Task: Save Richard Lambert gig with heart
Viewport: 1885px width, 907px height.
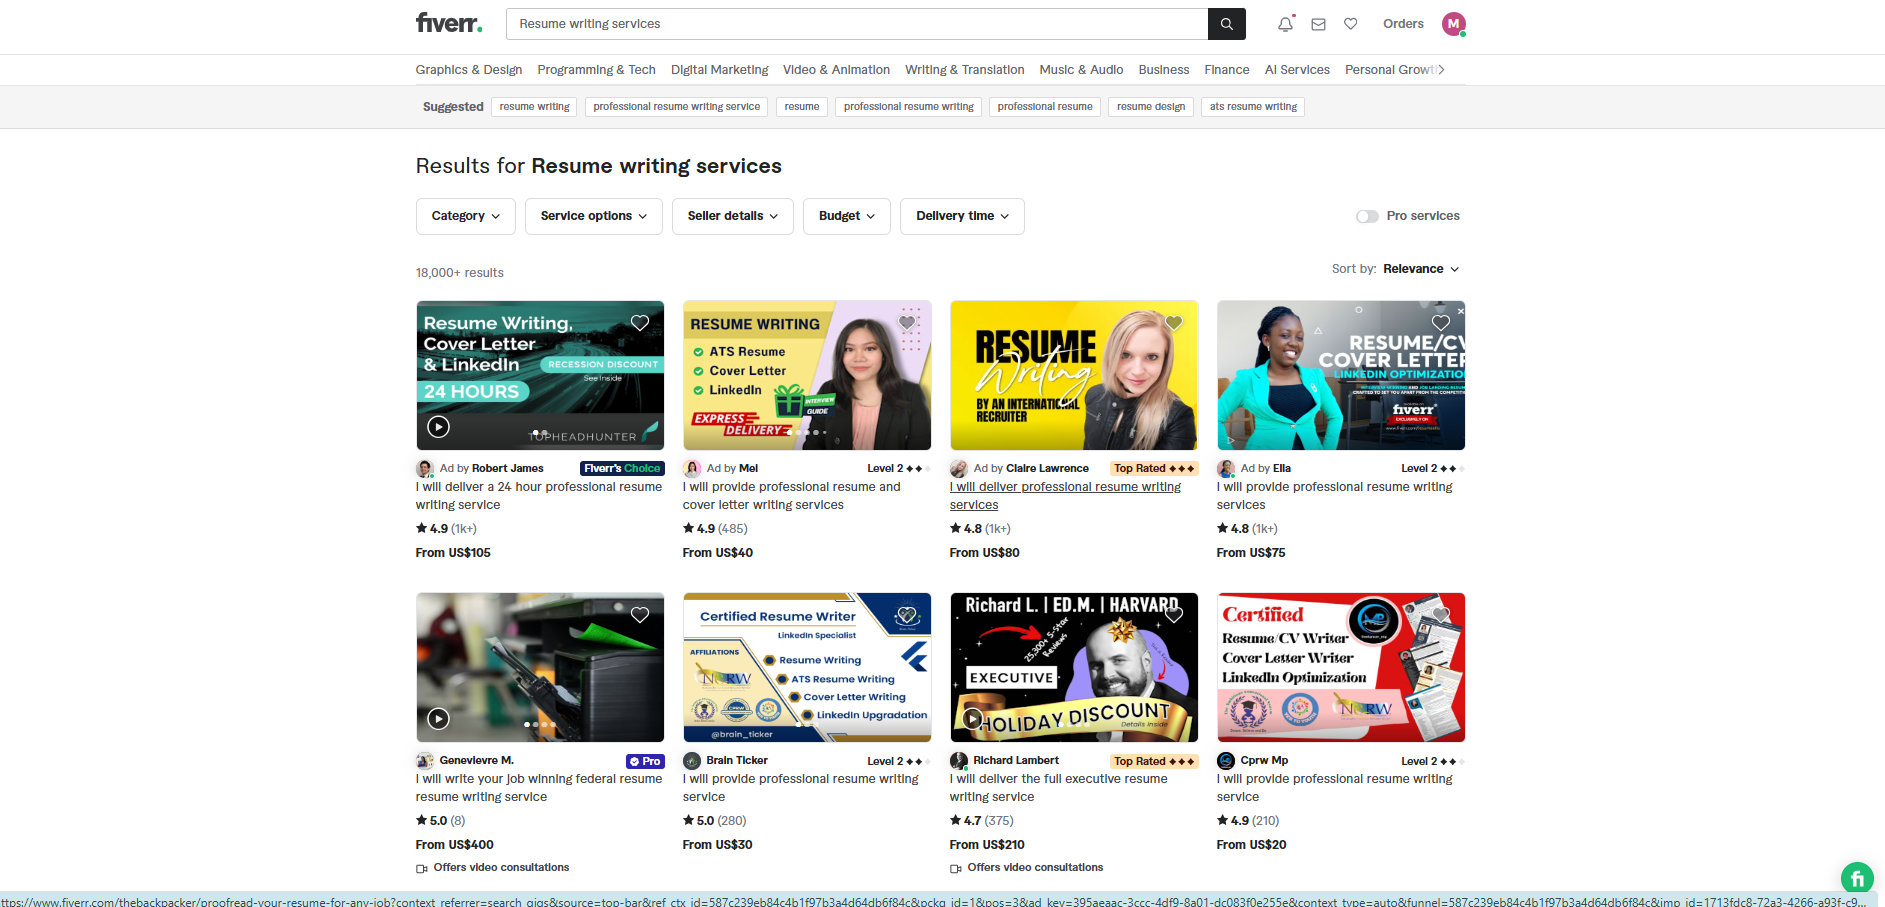Action: pos(1174,615)
